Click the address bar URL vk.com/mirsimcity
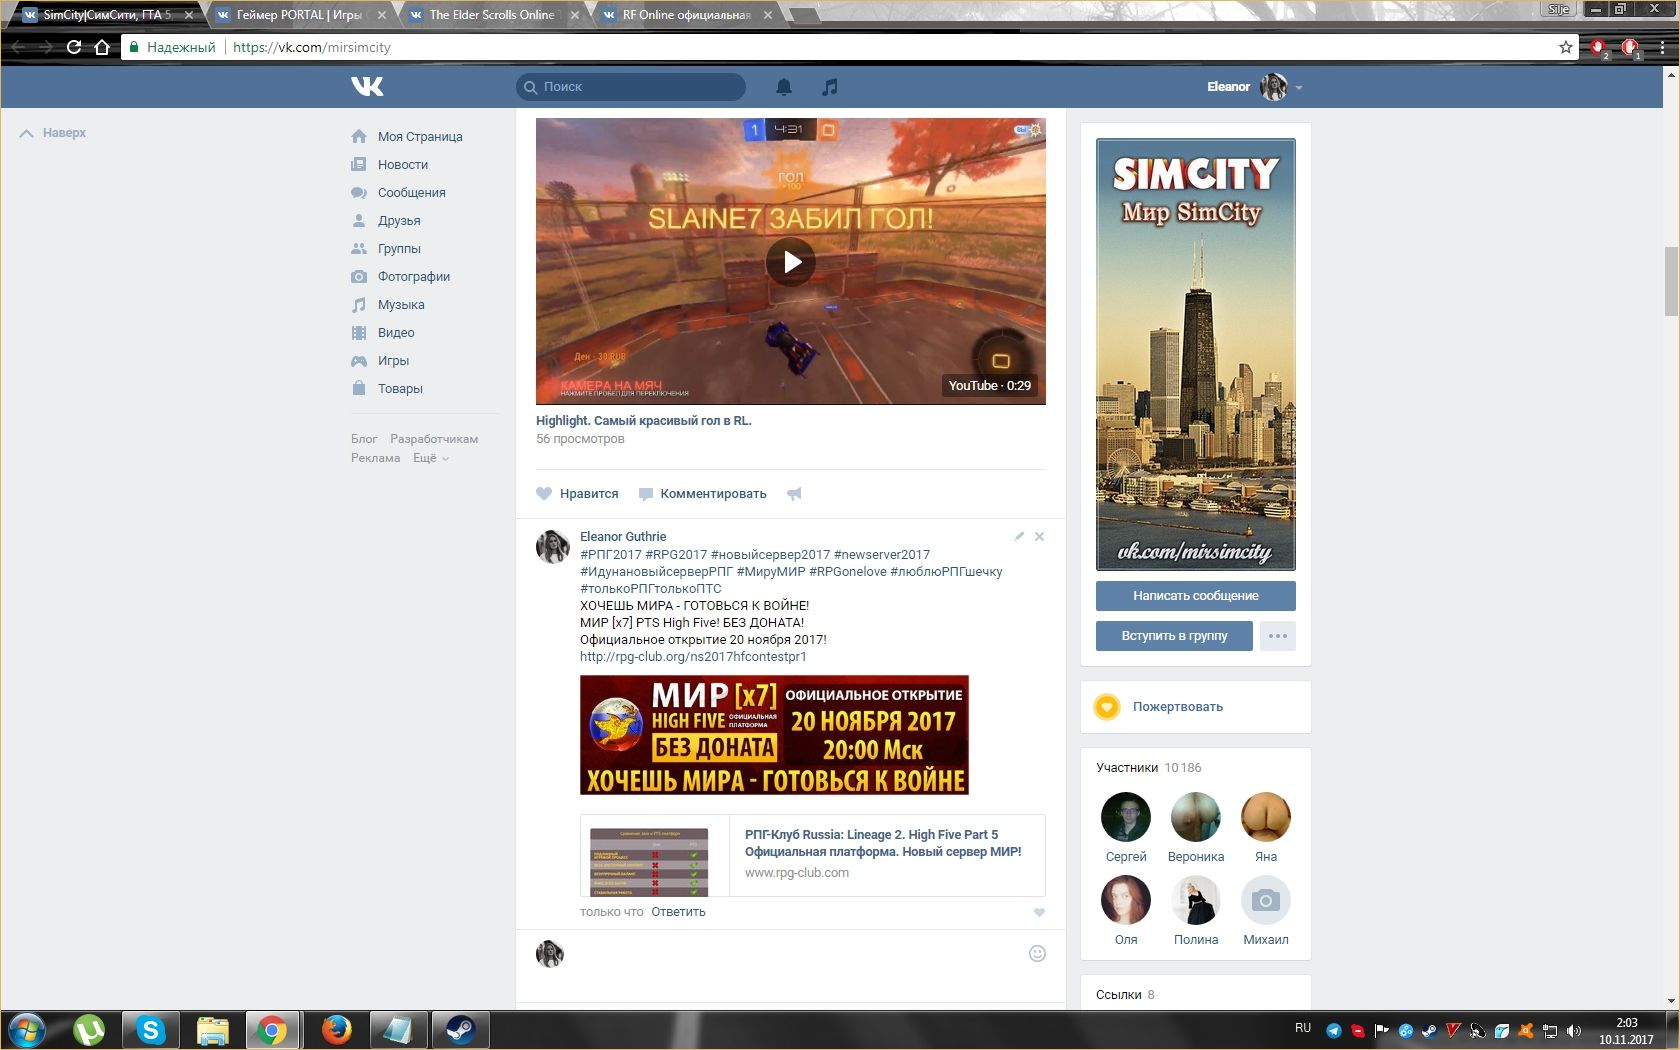1680x1050 pixels. pyautogui.click(x=312, y=47)
